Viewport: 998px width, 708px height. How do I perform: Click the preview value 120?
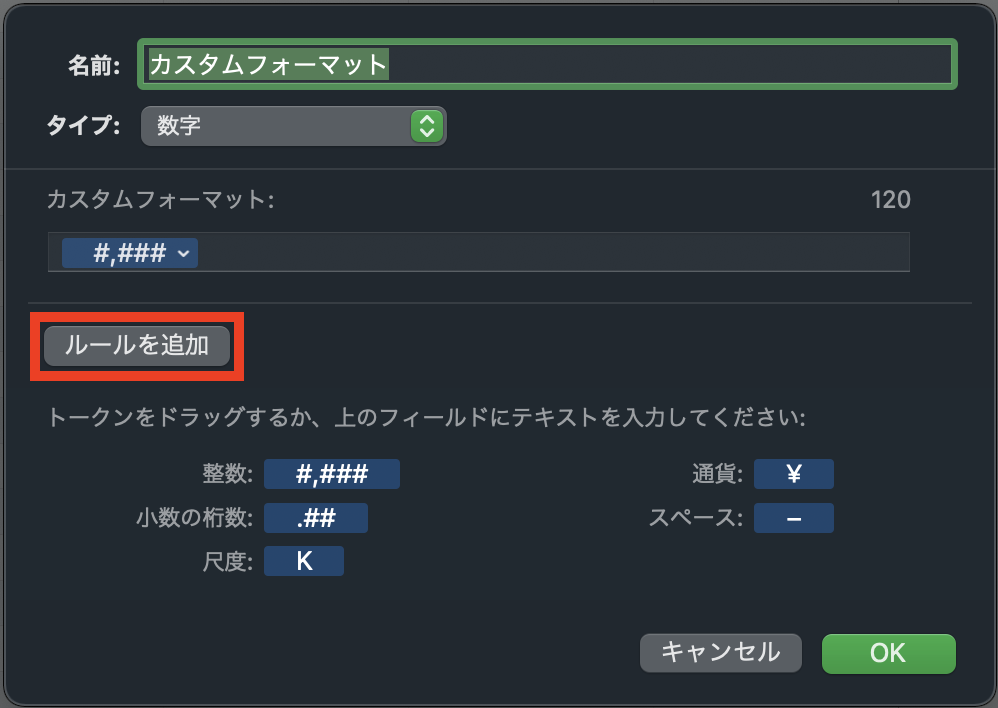[x=890, y=200]
